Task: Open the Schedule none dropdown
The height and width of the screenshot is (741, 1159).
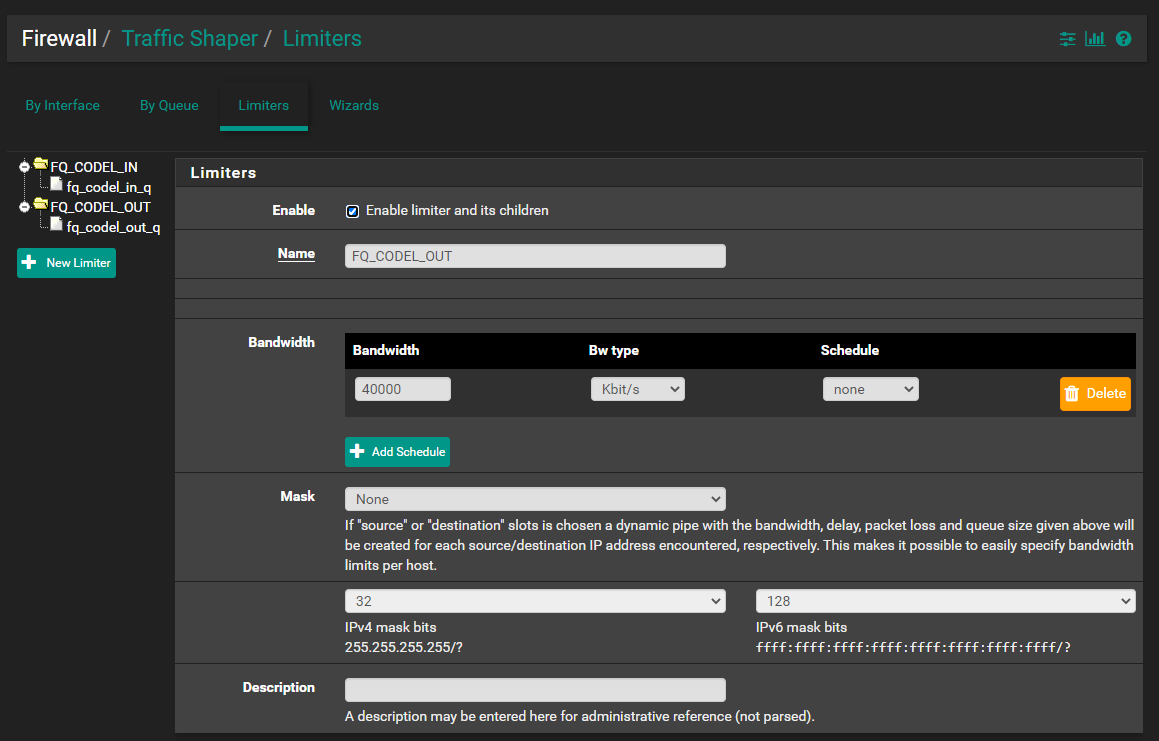Action: pyautogui.click(x=871, y=389)
